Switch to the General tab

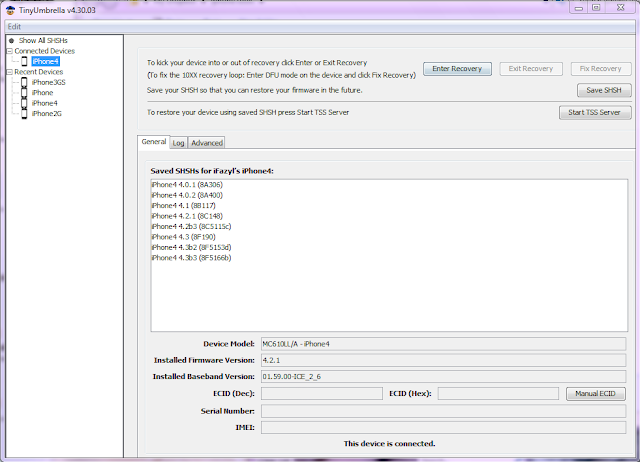point(154,142)
